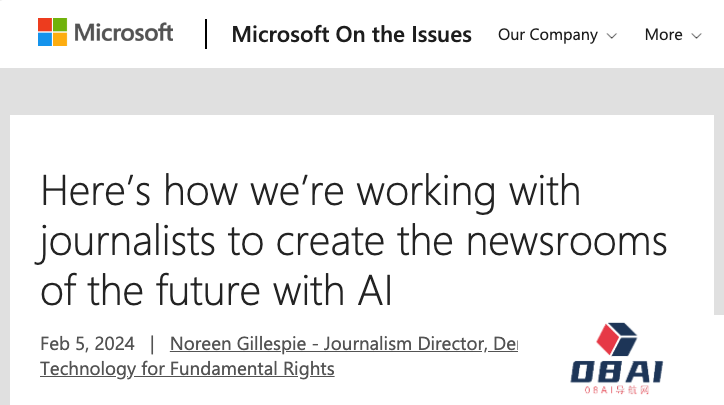Click the blue square in Microsoft logo
Screen dimensions: 724x405
[46, 40]
